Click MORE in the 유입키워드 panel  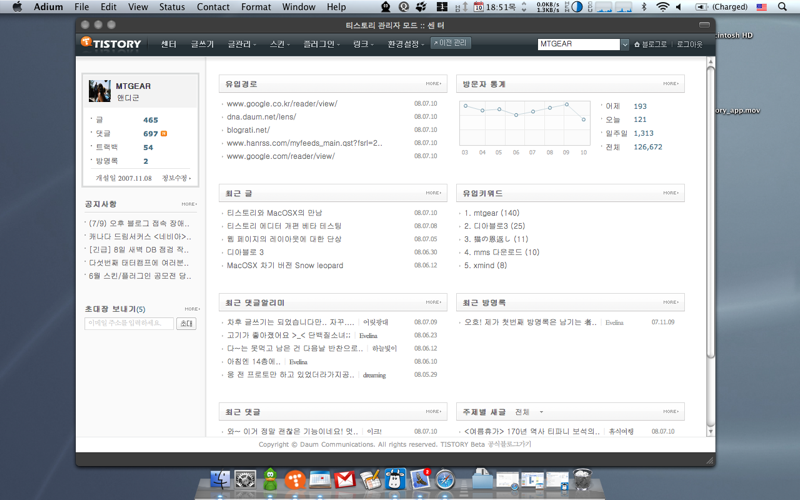pos(671,193)
